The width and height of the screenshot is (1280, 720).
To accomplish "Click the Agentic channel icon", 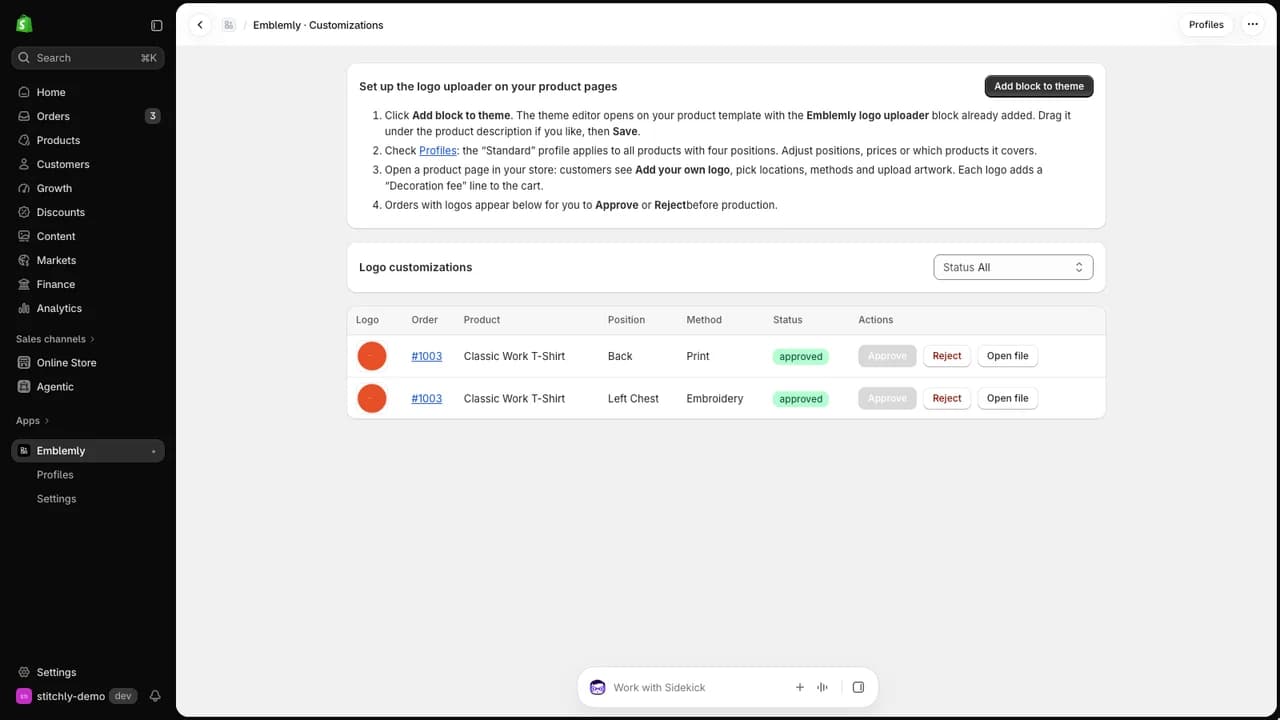I will 24,386.
